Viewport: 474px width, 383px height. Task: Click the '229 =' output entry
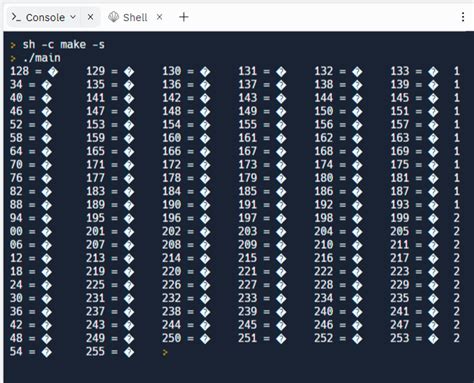coord(414,285)
